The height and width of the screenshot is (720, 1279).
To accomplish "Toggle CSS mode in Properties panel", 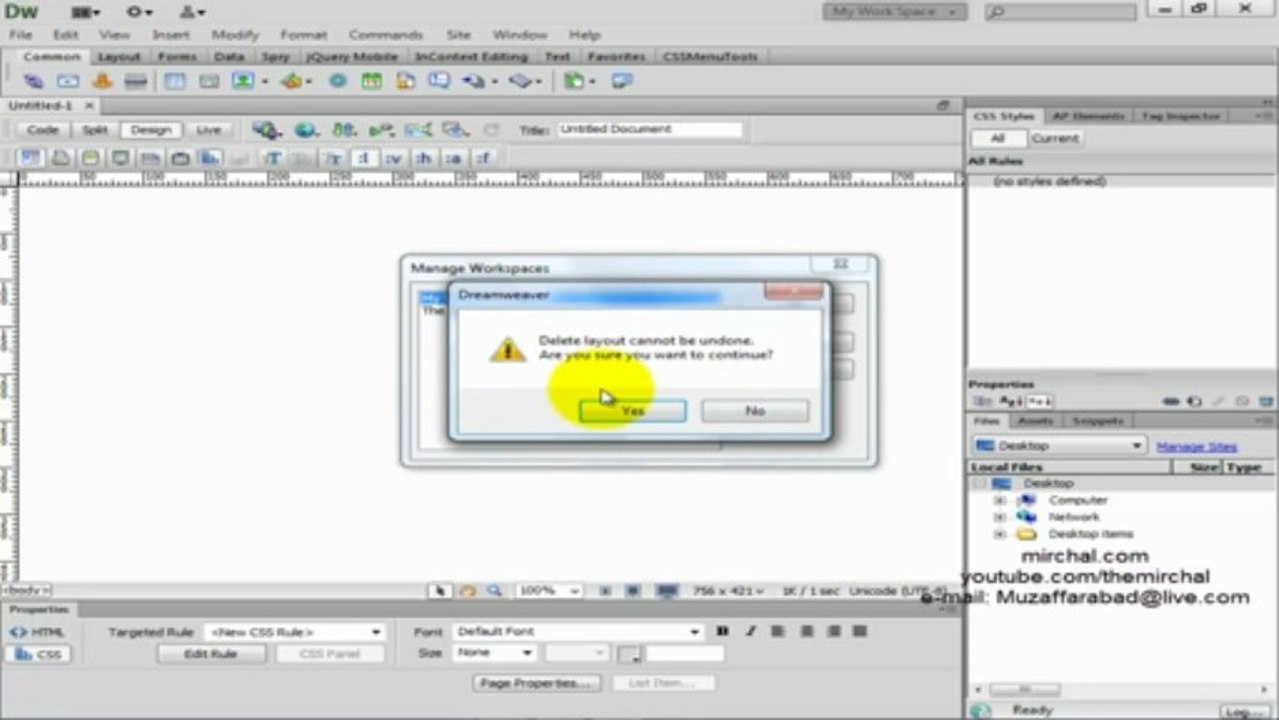I will point(38,654).
